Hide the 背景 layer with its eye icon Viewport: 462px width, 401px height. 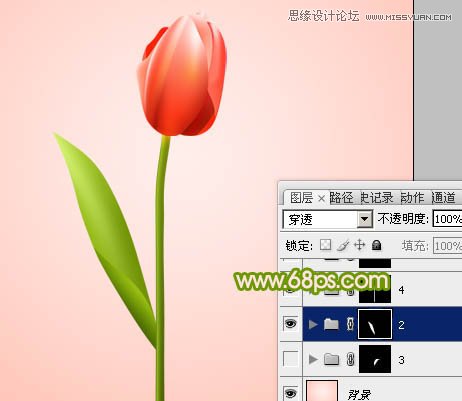(290, 393)
